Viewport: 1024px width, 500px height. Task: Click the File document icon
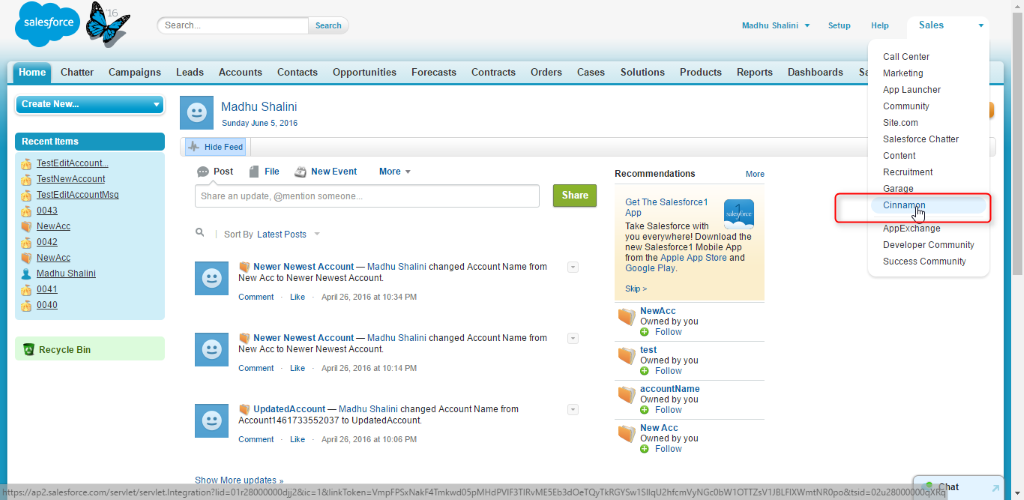tap(254, 172)
